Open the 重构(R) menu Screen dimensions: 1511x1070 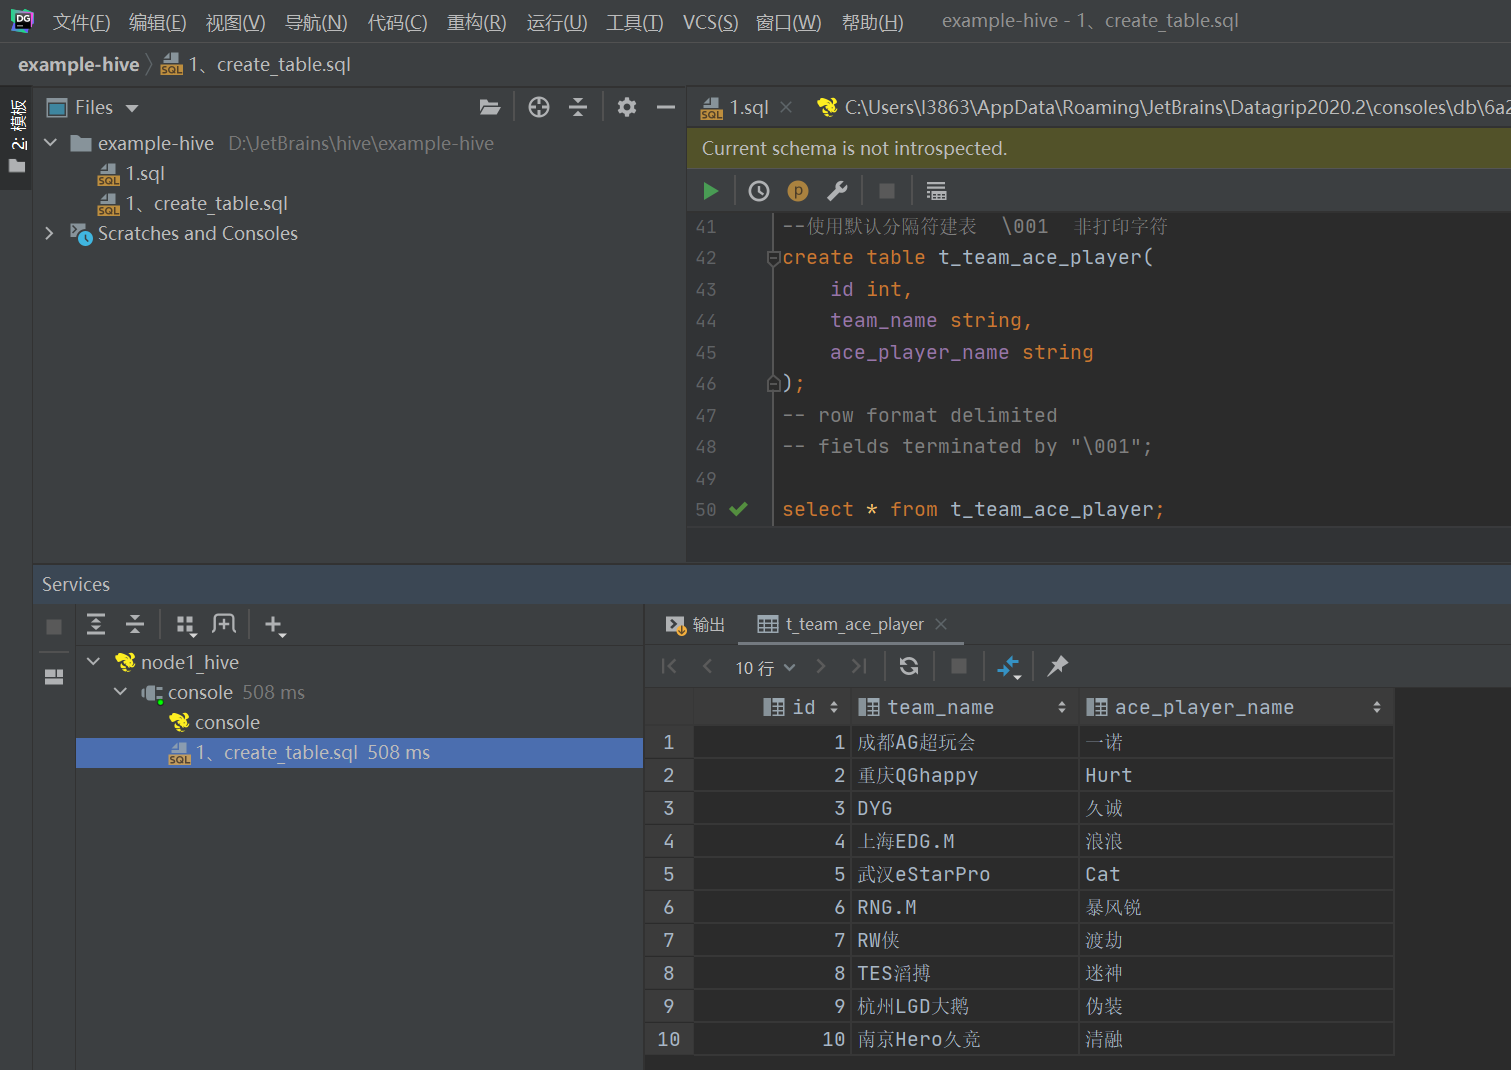(476, 22)
